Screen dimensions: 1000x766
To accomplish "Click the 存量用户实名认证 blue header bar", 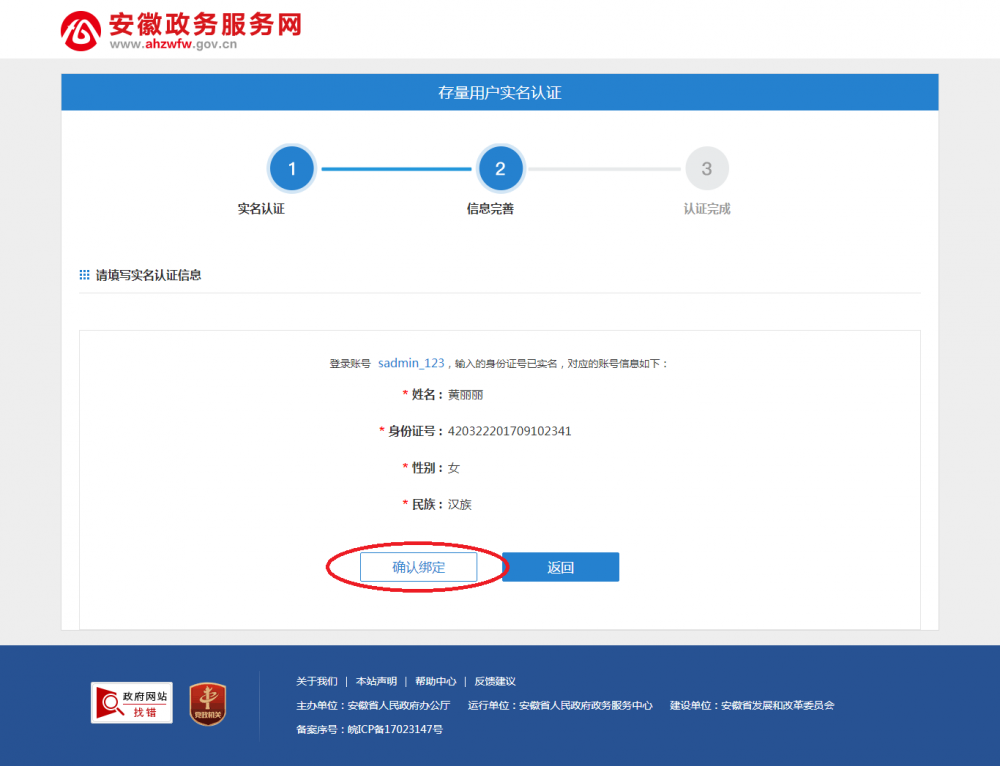I will (500, 93).
